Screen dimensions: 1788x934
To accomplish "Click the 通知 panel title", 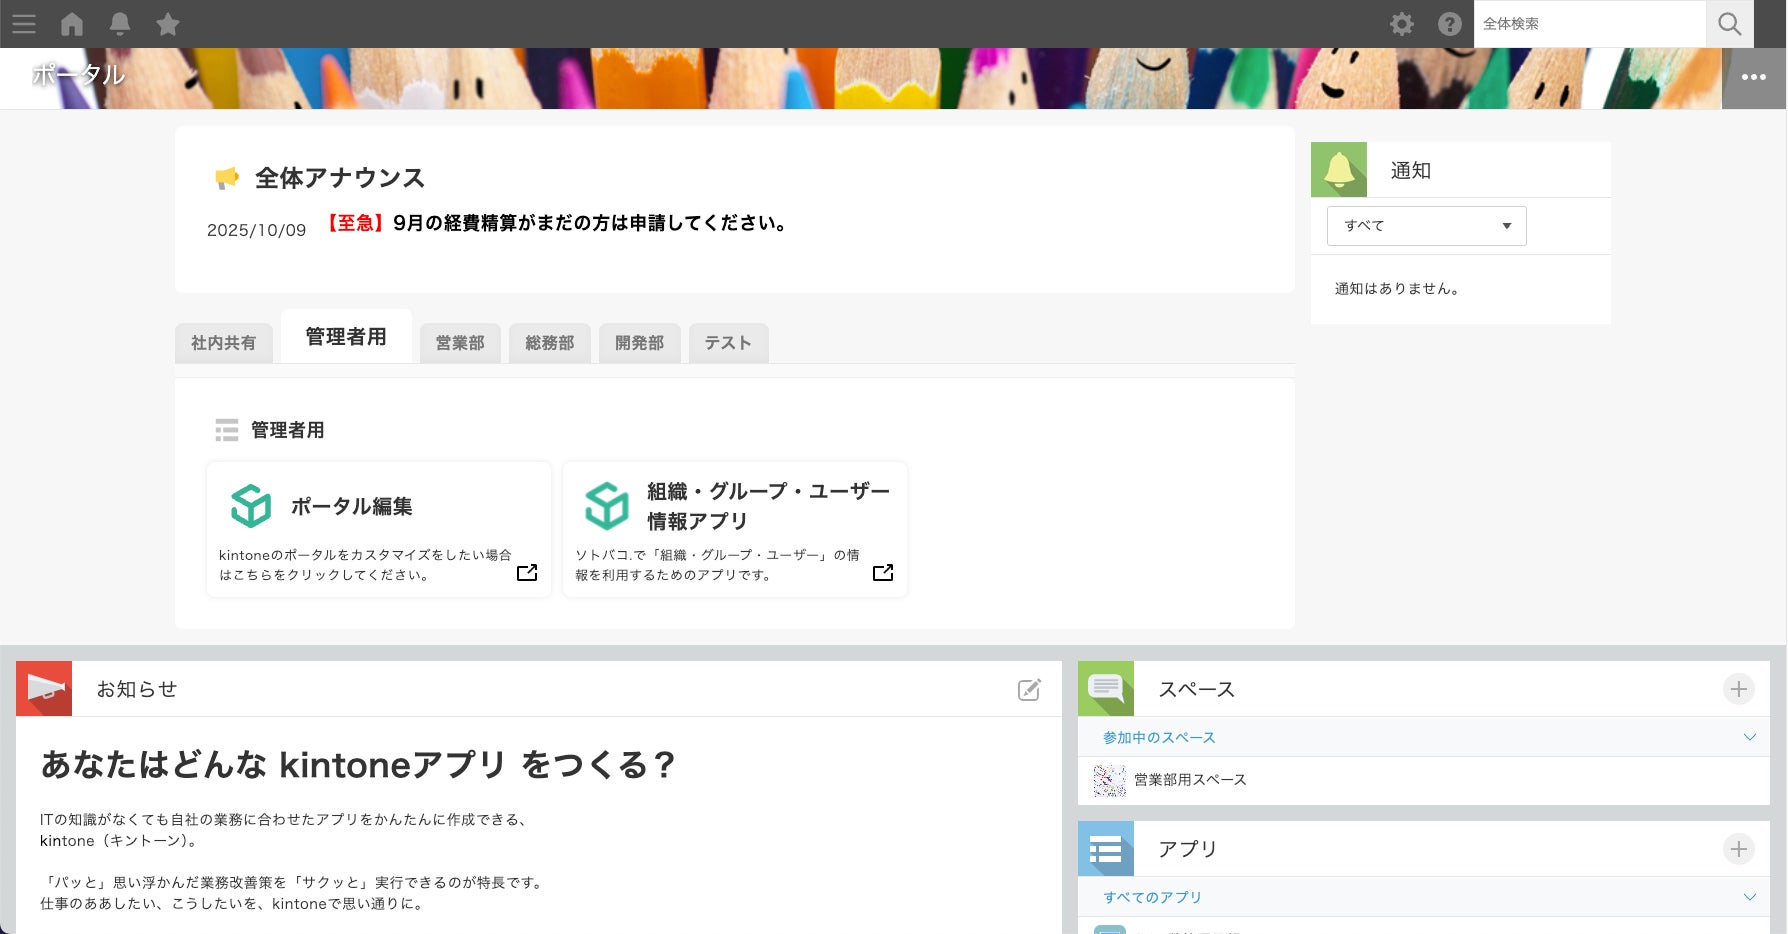I will (1411, 171).
